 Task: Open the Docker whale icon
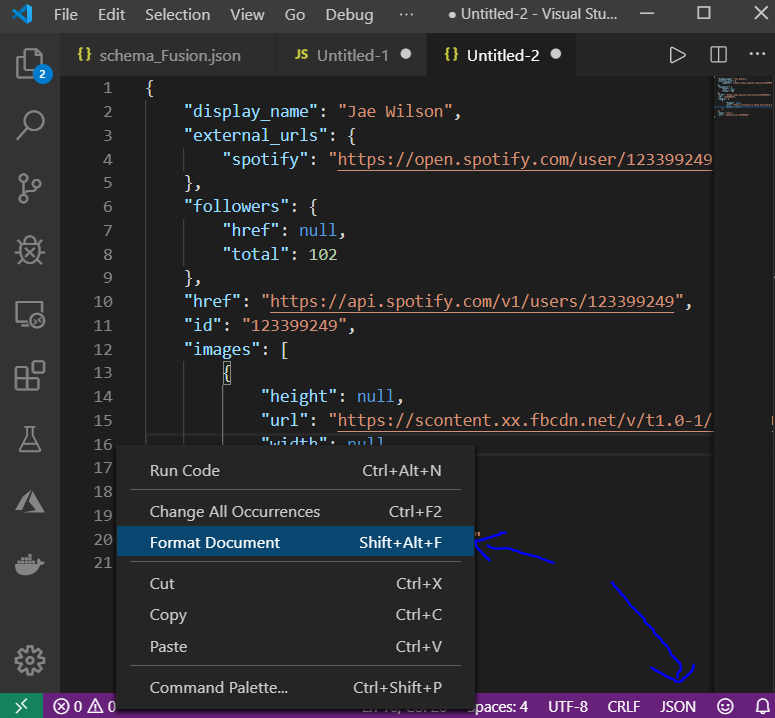tap(30, 565)
